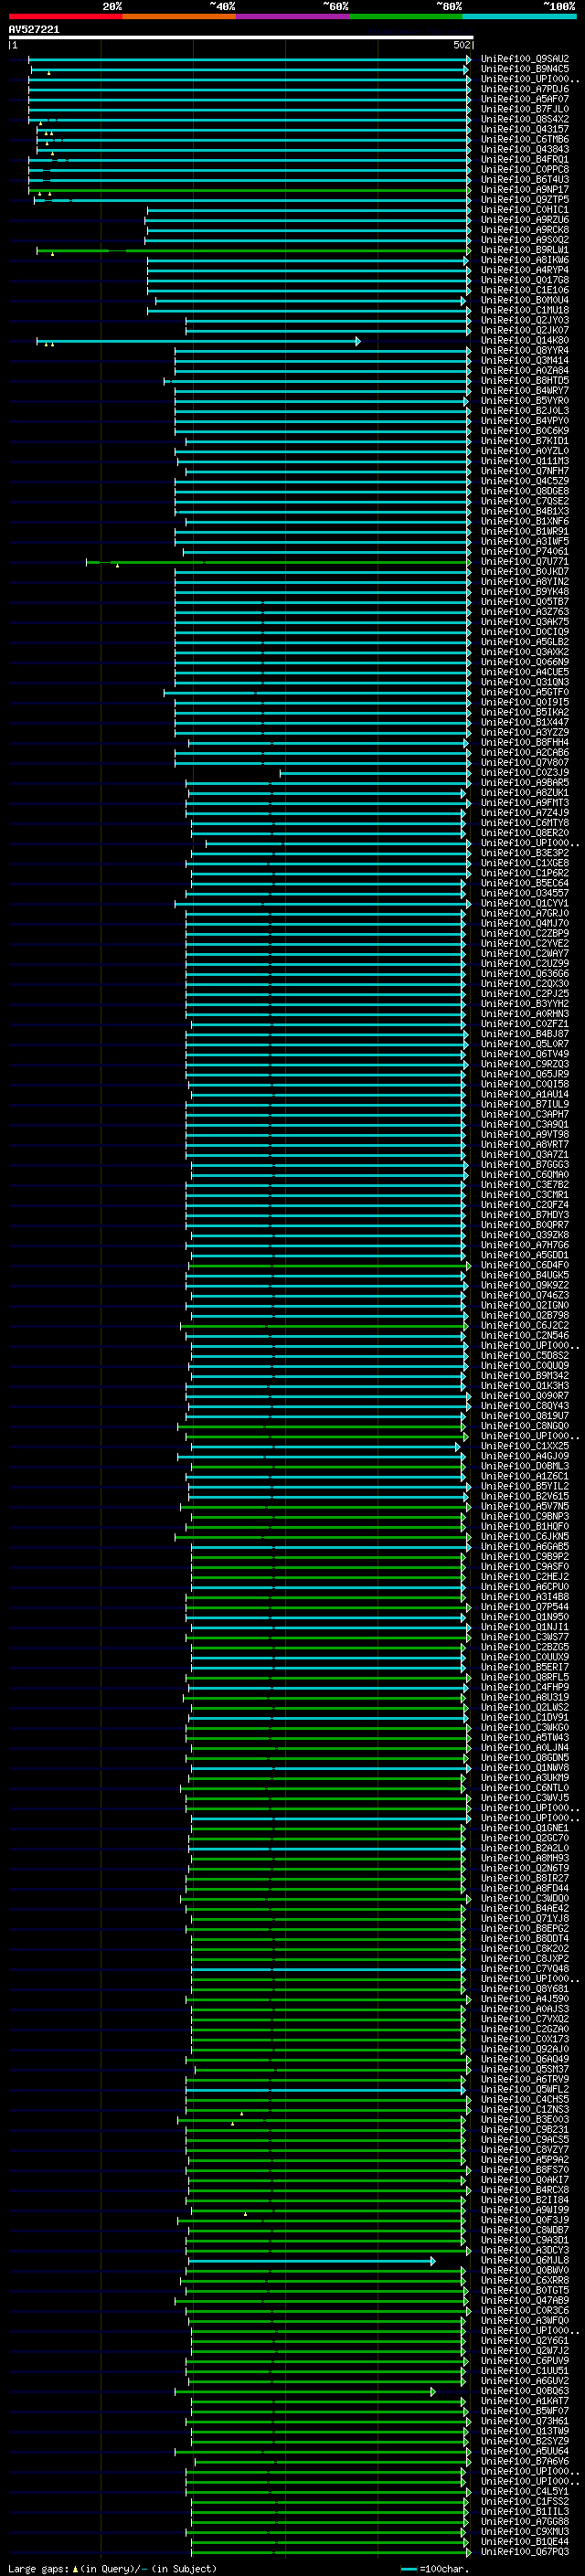Select hit UniRef100_B0TGT5
This screenshot has width=585, height=2576.
point(525,2290)
